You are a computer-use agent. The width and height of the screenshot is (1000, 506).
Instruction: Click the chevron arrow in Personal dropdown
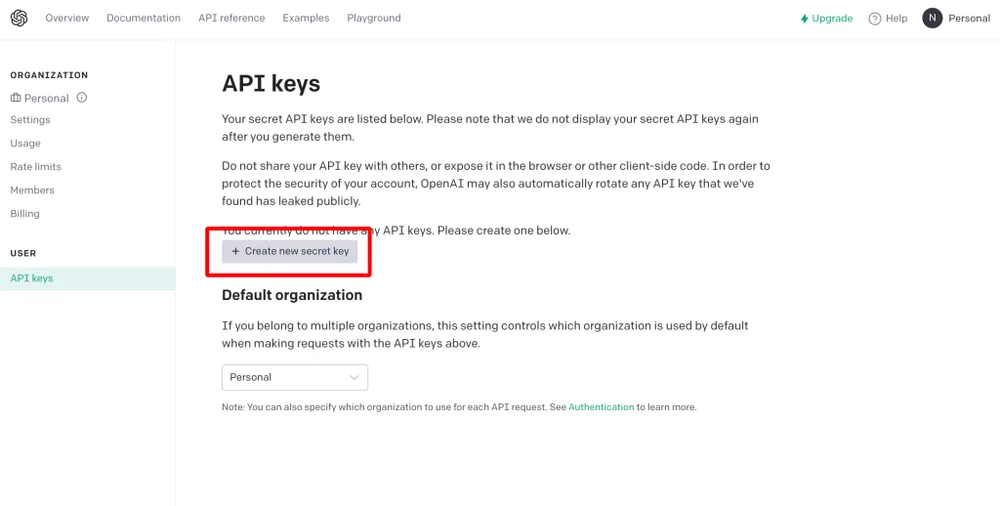tap(354, 377)
